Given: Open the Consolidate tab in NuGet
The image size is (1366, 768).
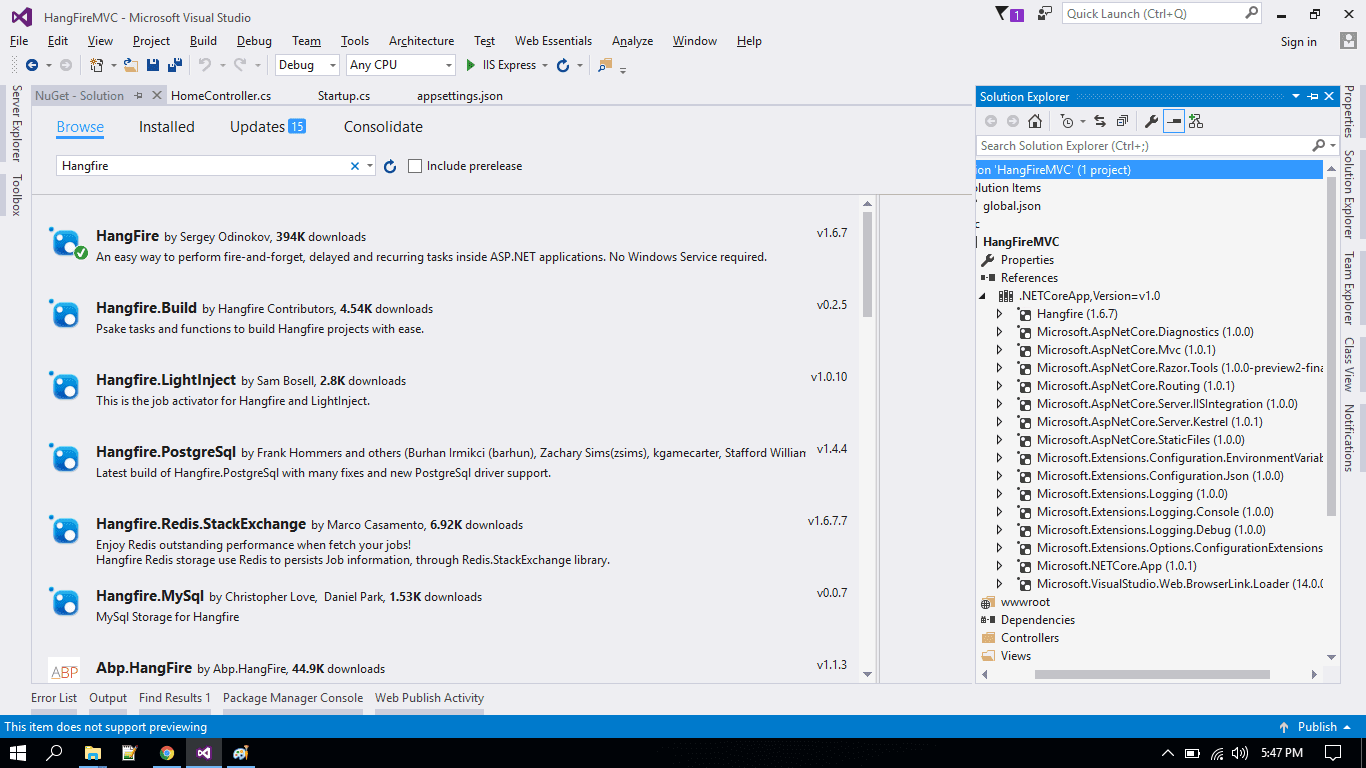Looking at the screenshot, I should tap(383, 127).
